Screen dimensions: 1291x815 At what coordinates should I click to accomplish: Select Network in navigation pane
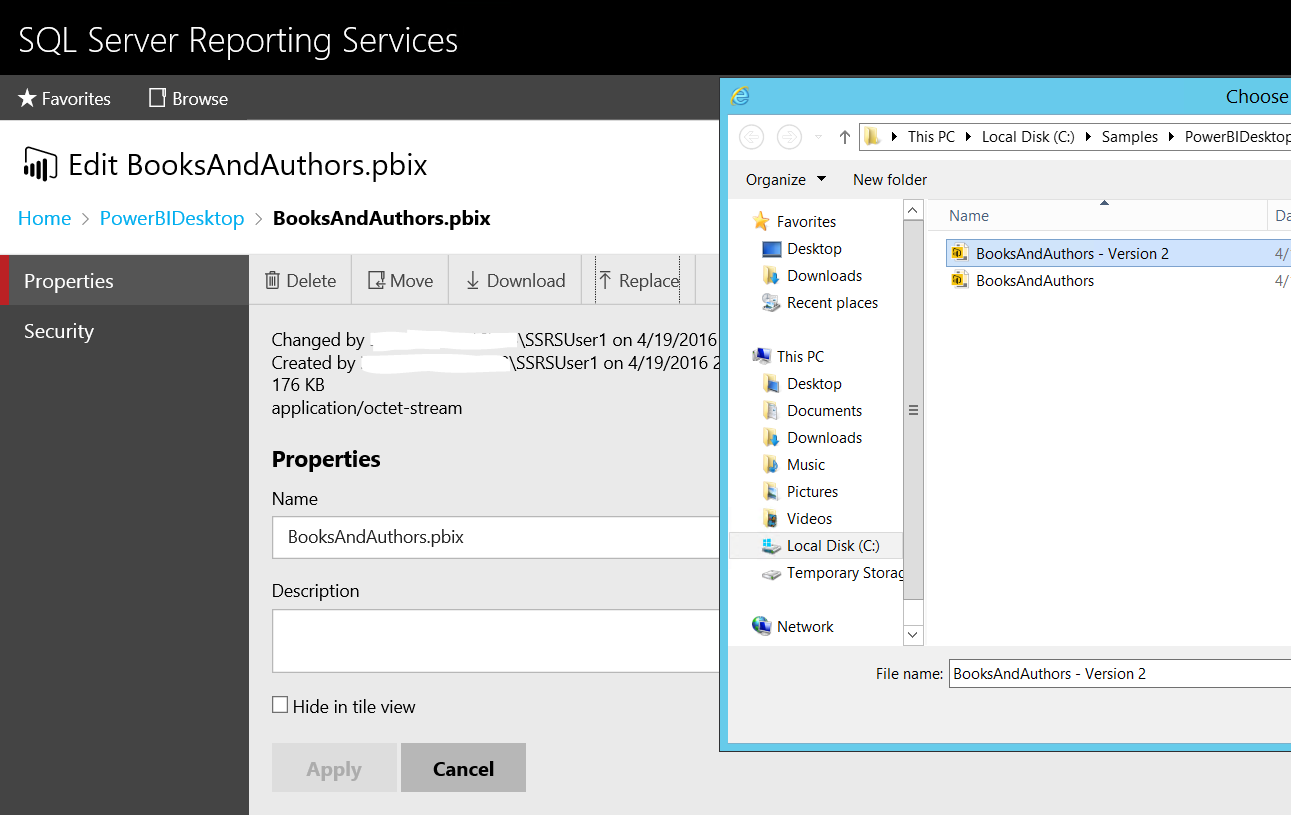click(805, 627)
